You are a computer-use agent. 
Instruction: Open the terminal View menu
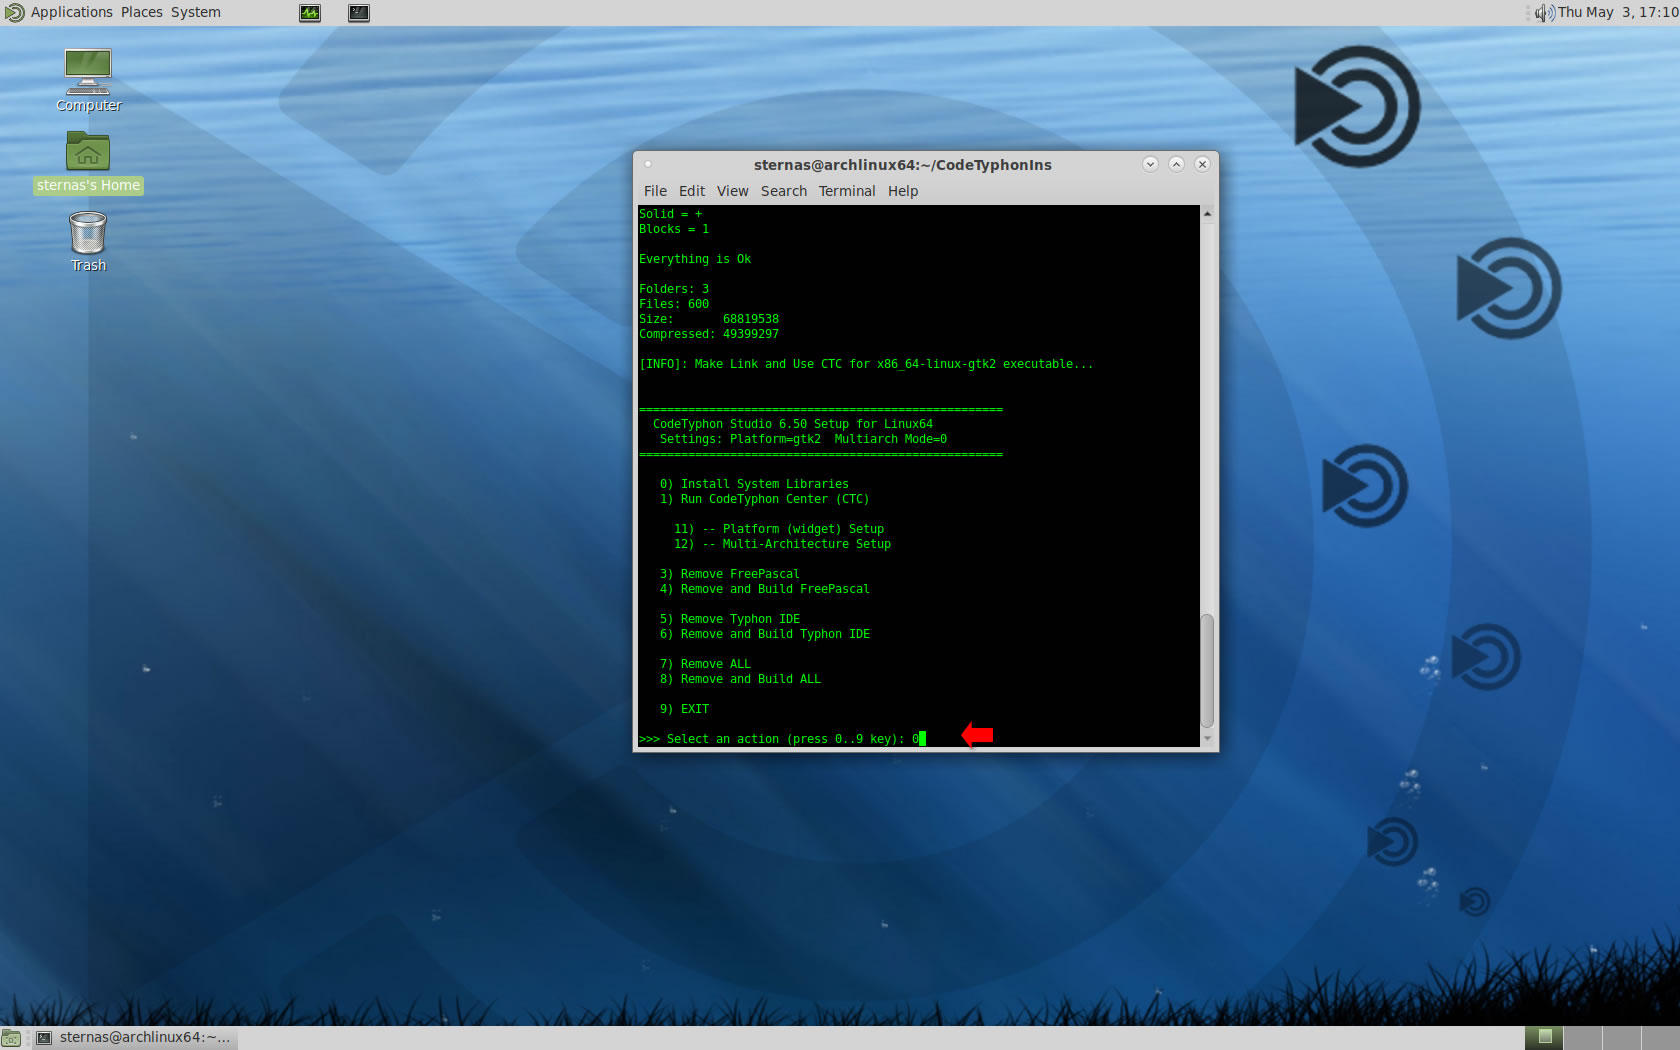(732, 191)
